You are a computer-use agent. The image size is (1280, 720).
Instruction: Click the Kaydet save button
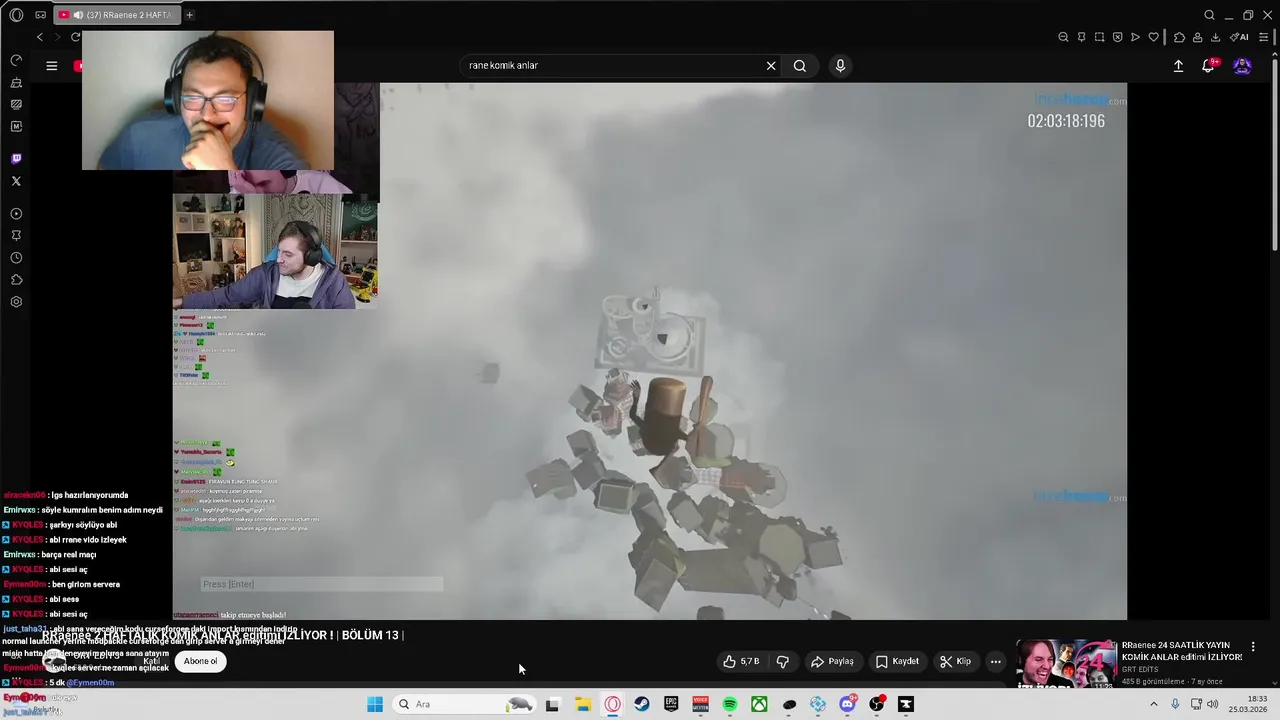897,661
